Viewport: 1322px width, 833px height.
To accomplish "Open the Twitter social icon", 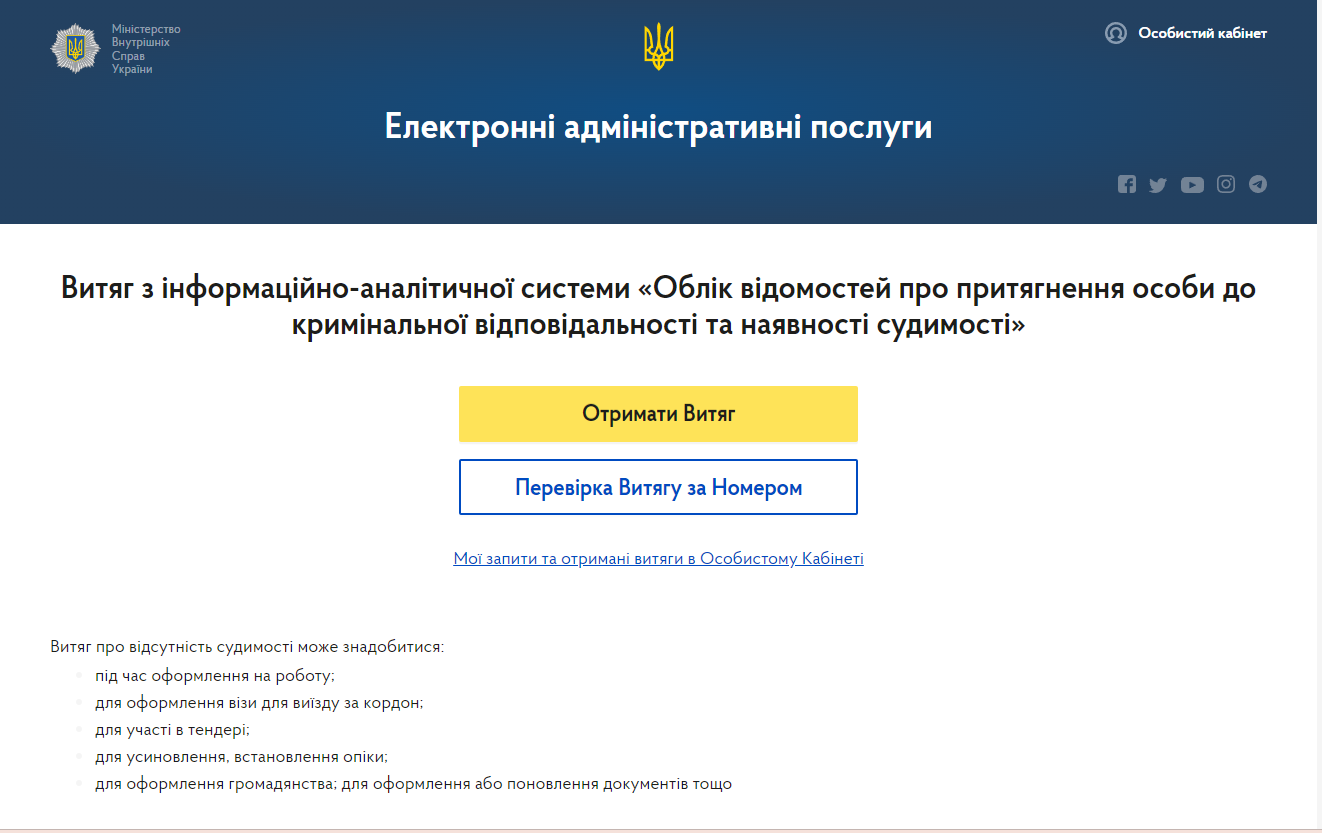I will pyautogui.click(x=1158, y=185).
